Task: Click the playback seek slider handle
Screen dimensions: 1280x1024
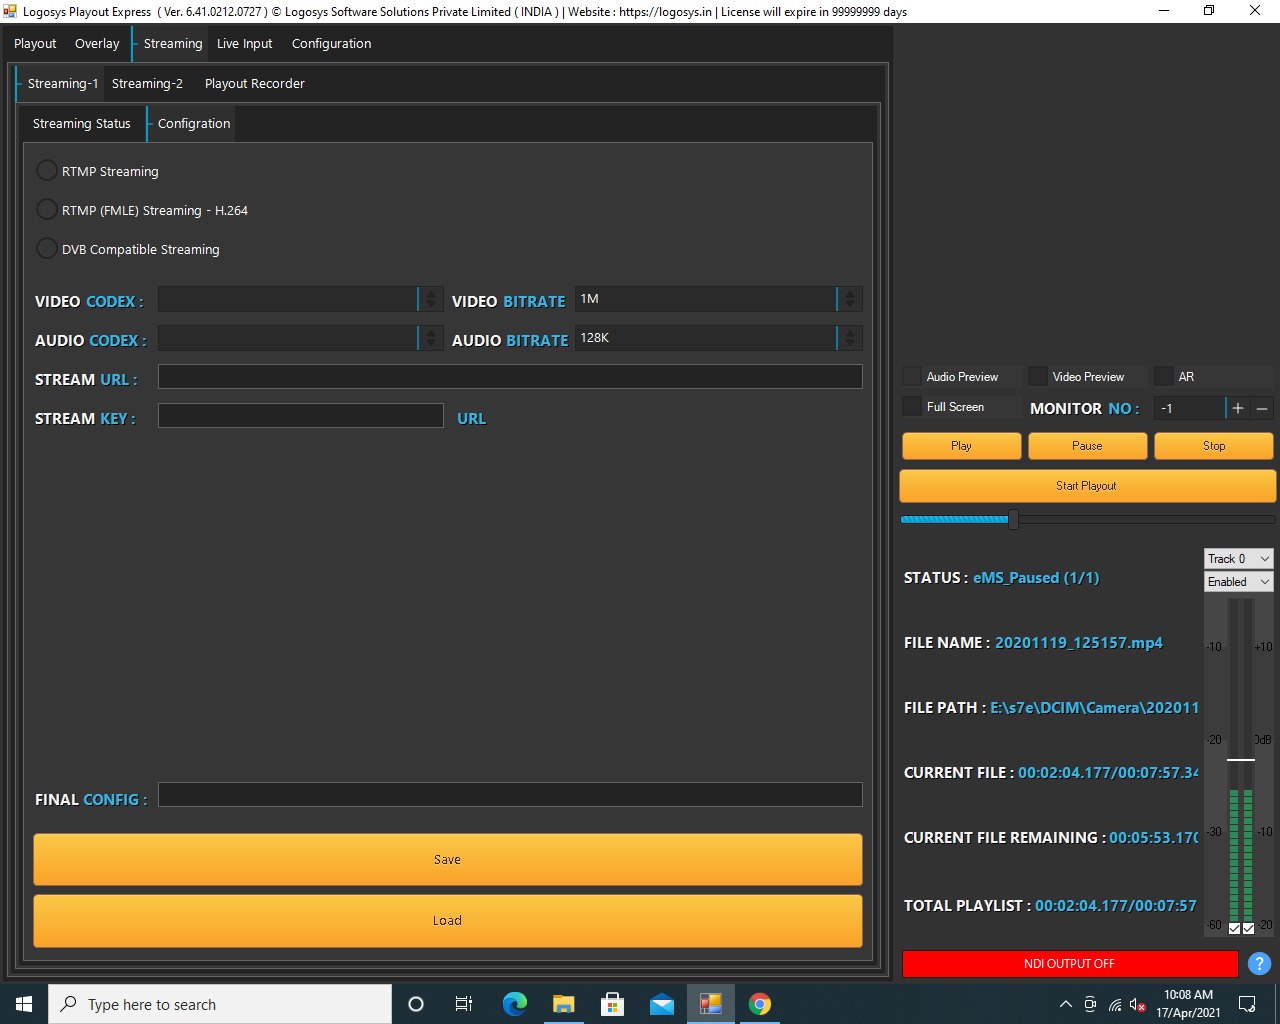Action: click(1014, 519)
